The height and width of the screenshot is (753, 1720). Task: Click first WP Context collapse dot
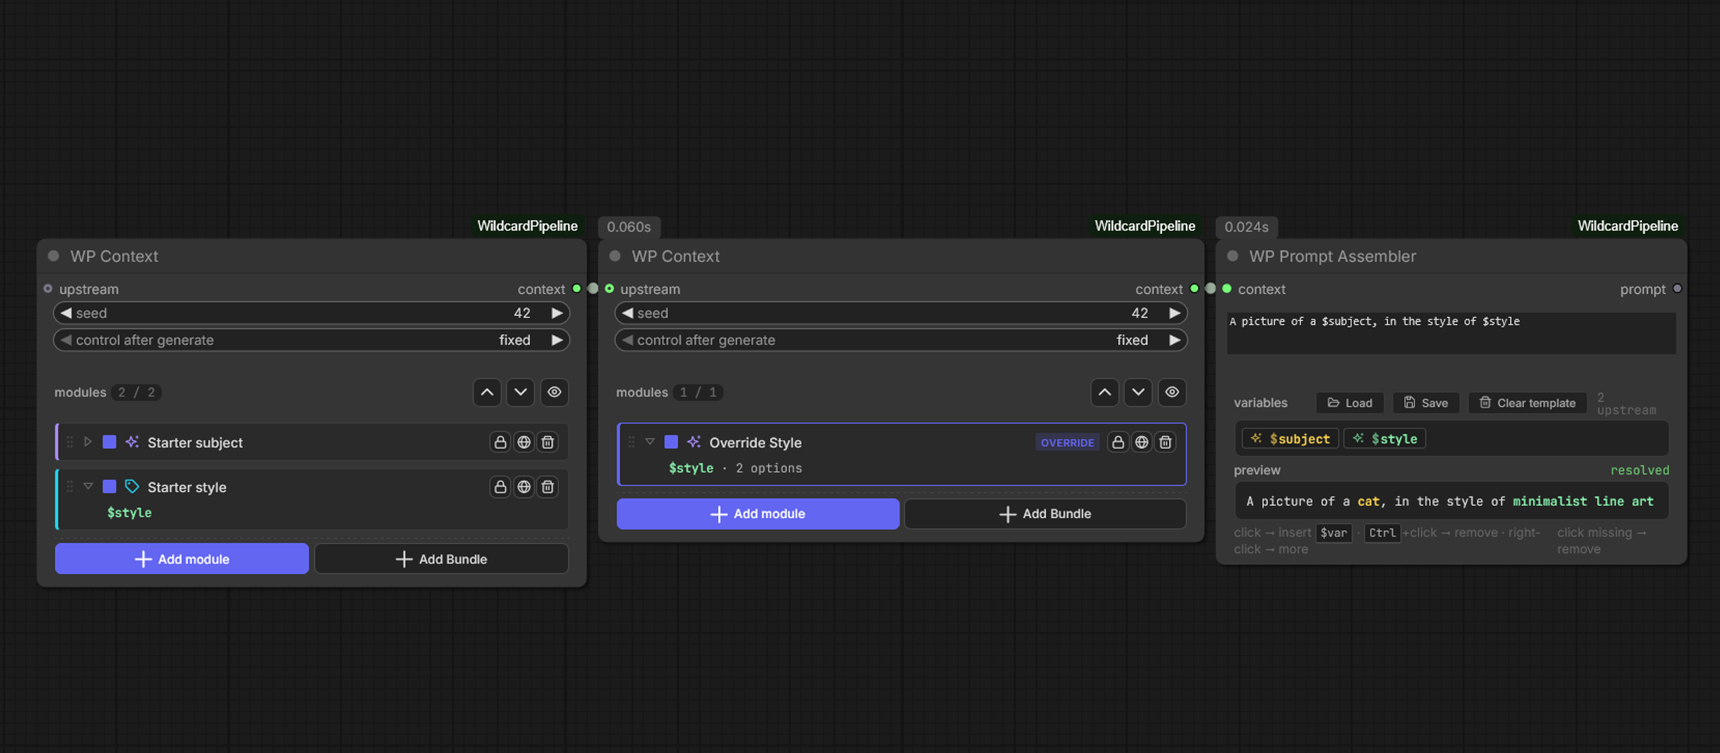[54, 256]
